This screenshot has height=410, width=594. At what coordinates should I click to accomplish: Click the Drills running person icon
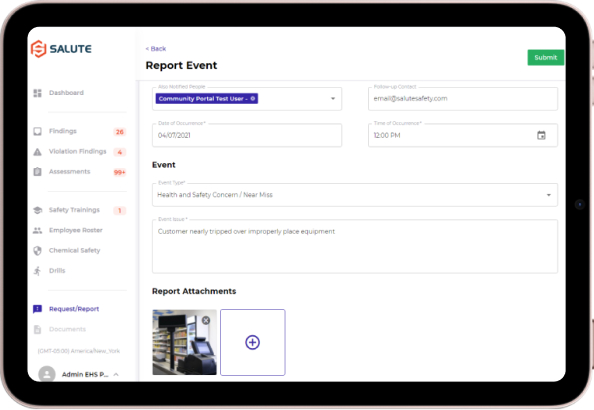pyautogui.click(x=38, y=271)
